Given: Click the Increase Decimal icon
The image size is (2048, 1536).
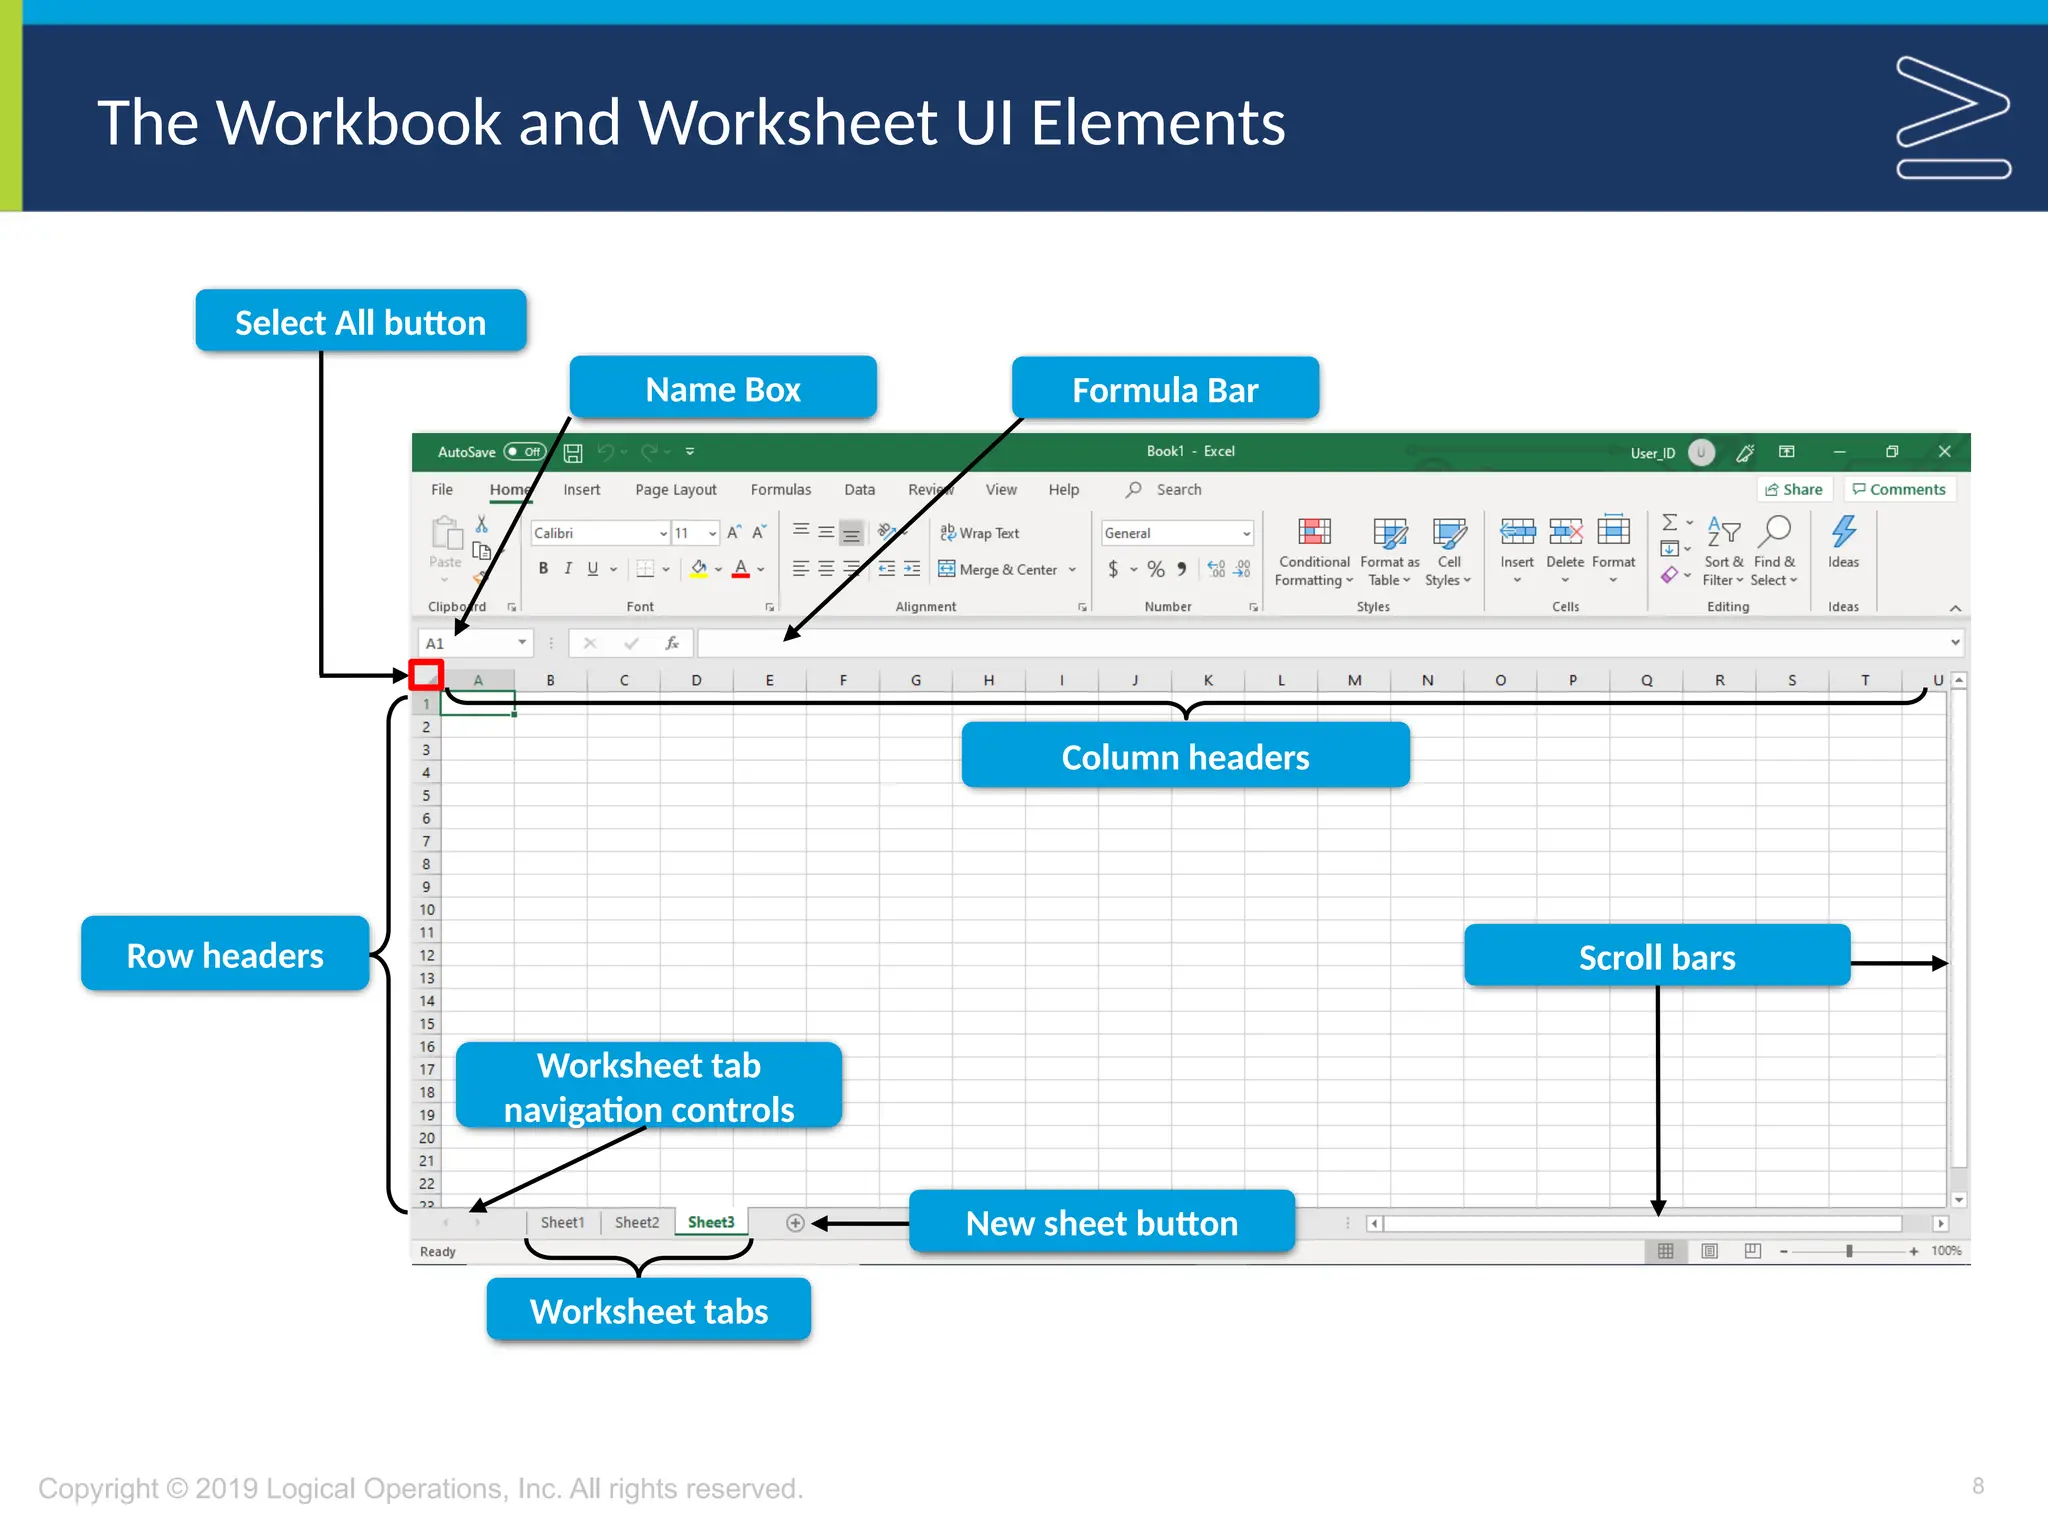Looking at the screenshot, I should coord(1216,569).
